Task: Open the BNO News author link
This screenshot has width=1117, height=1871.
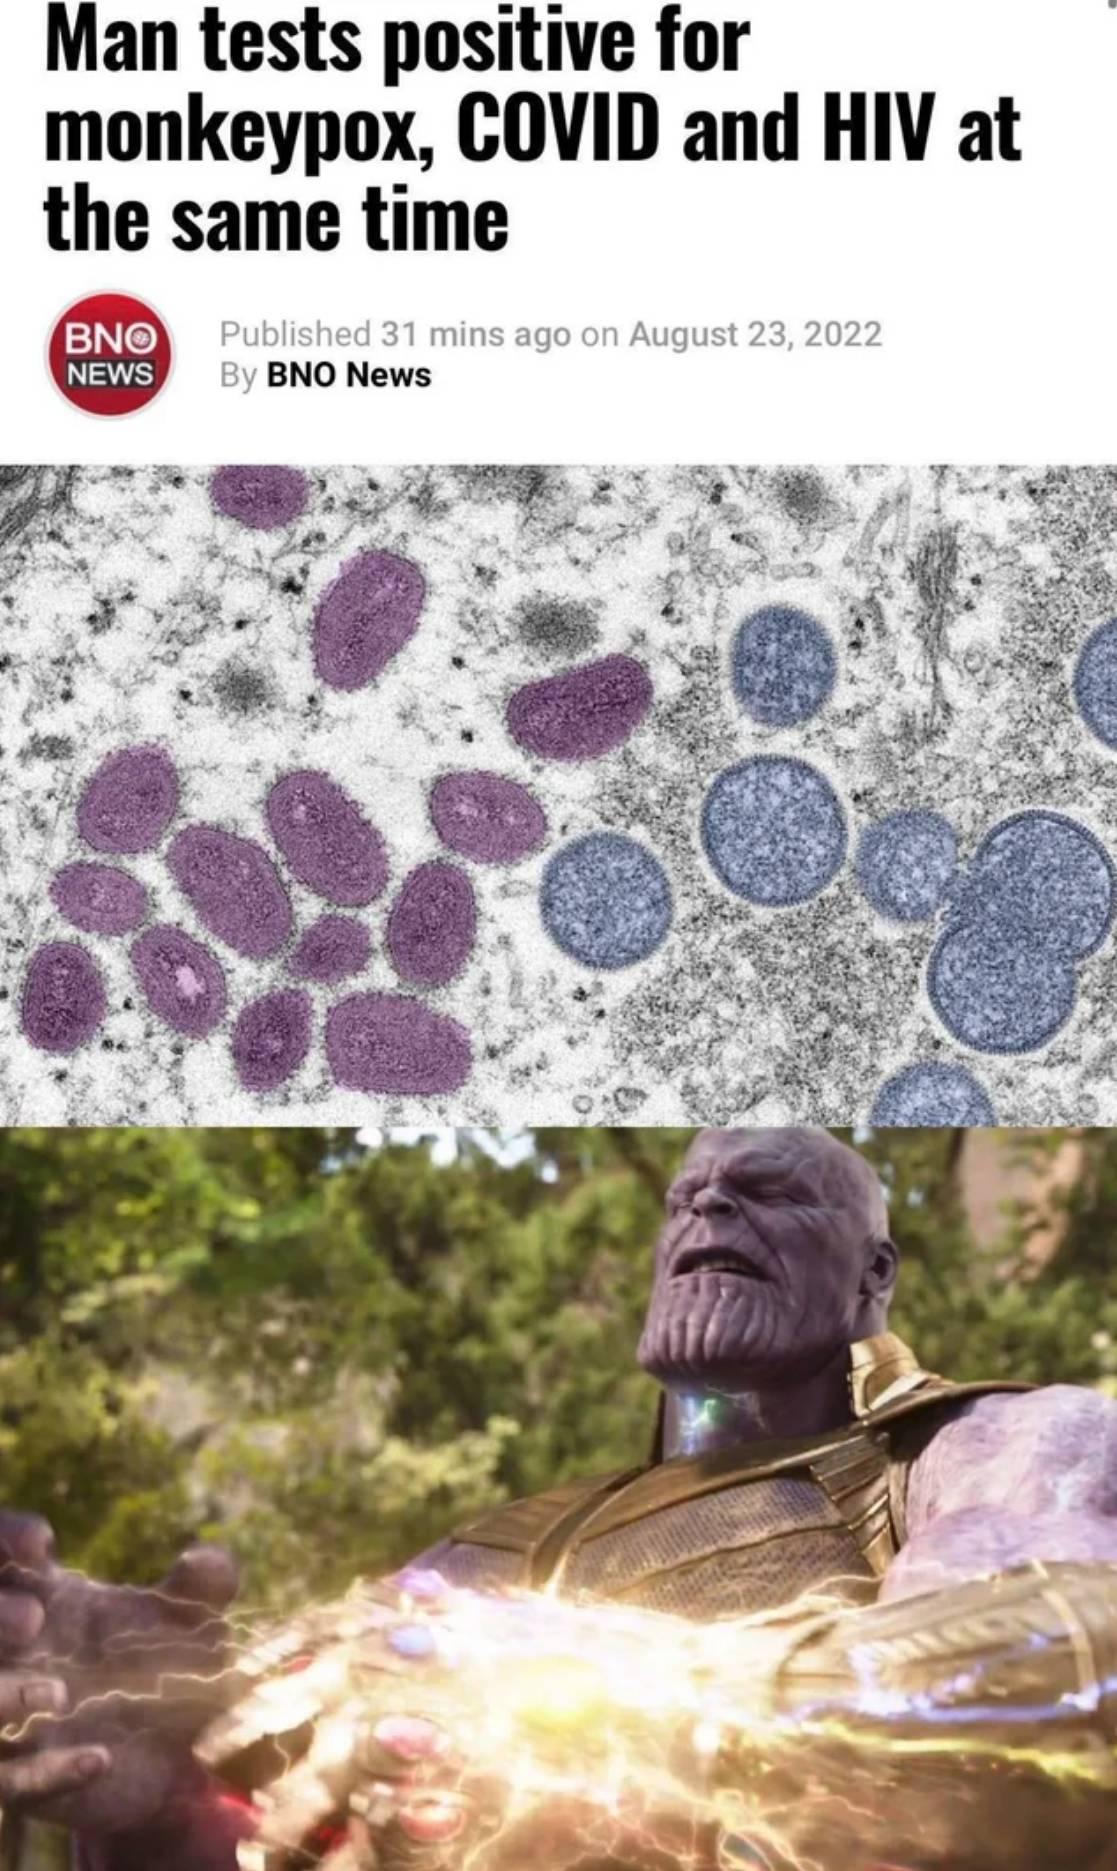Action: pos(349,376)
